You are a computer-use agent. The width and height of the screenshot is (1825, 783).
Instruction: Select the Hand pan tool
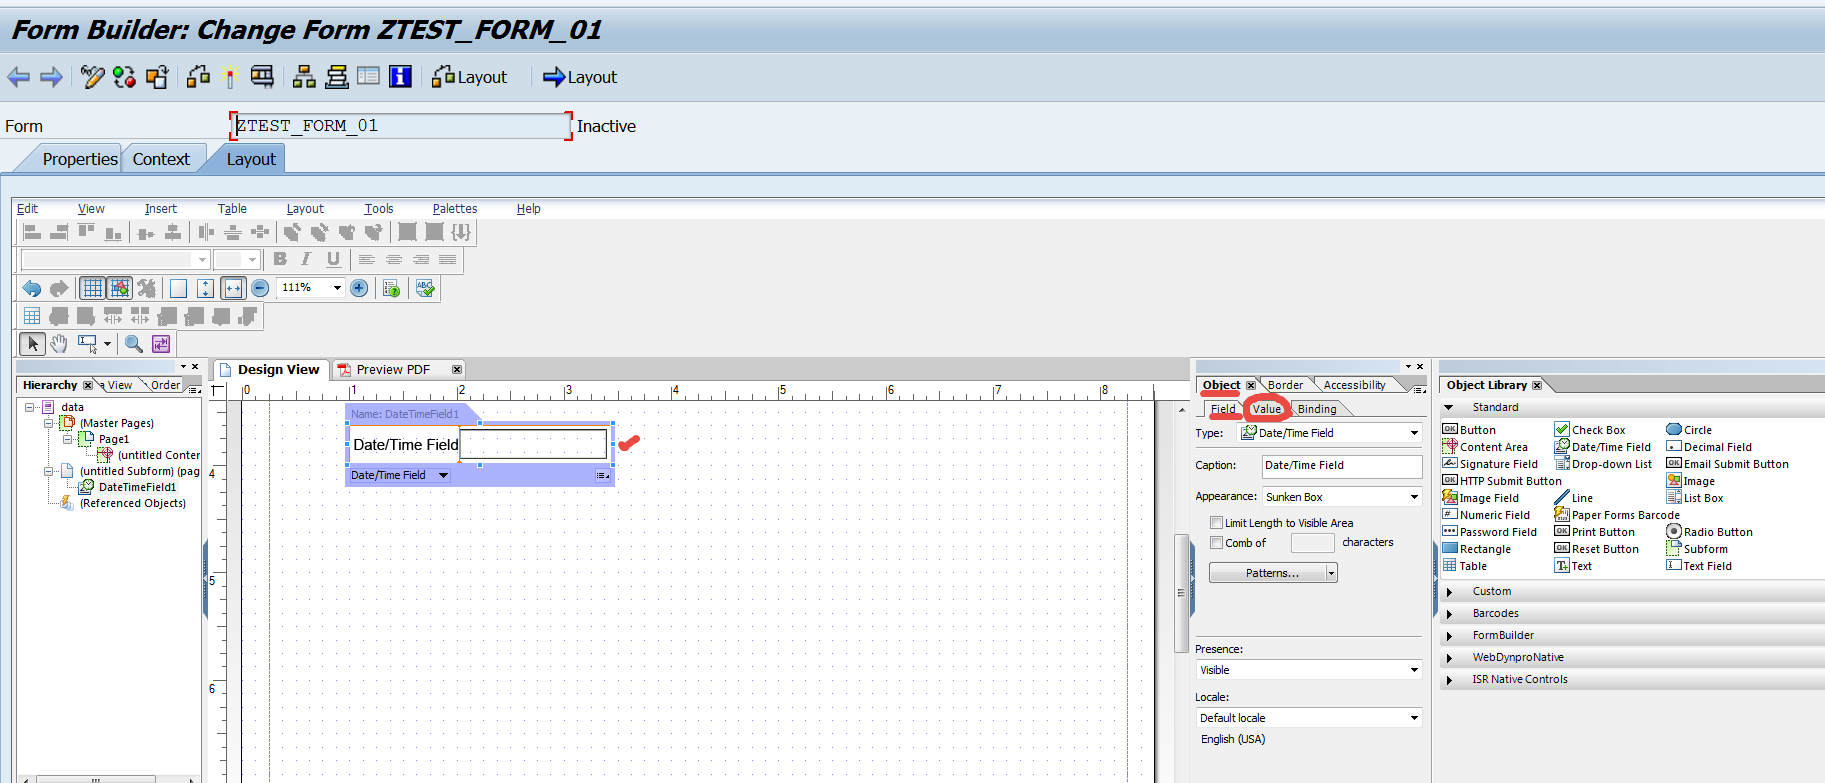[x=59, y=344]
